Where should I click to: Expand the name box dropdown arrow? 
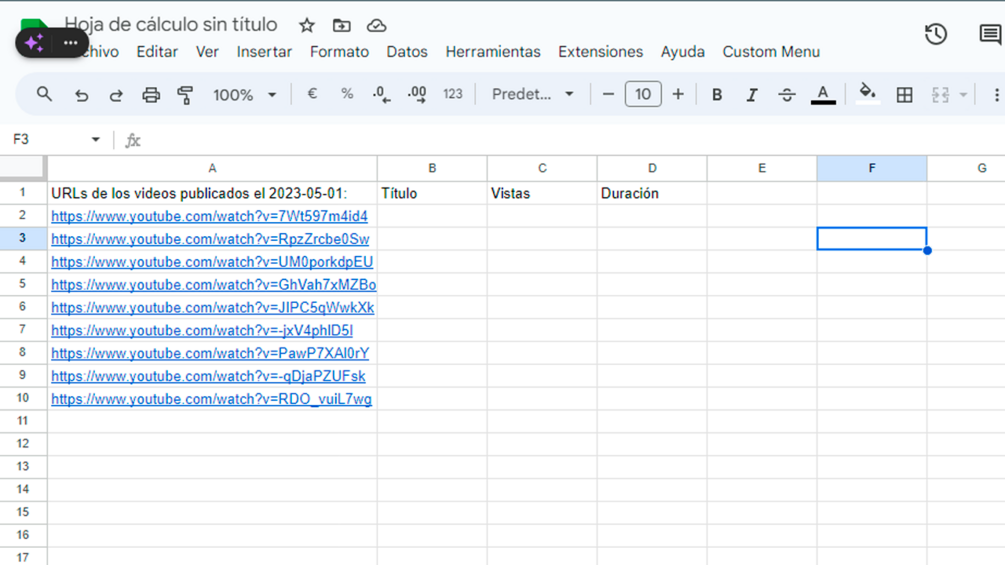[96, 140]
